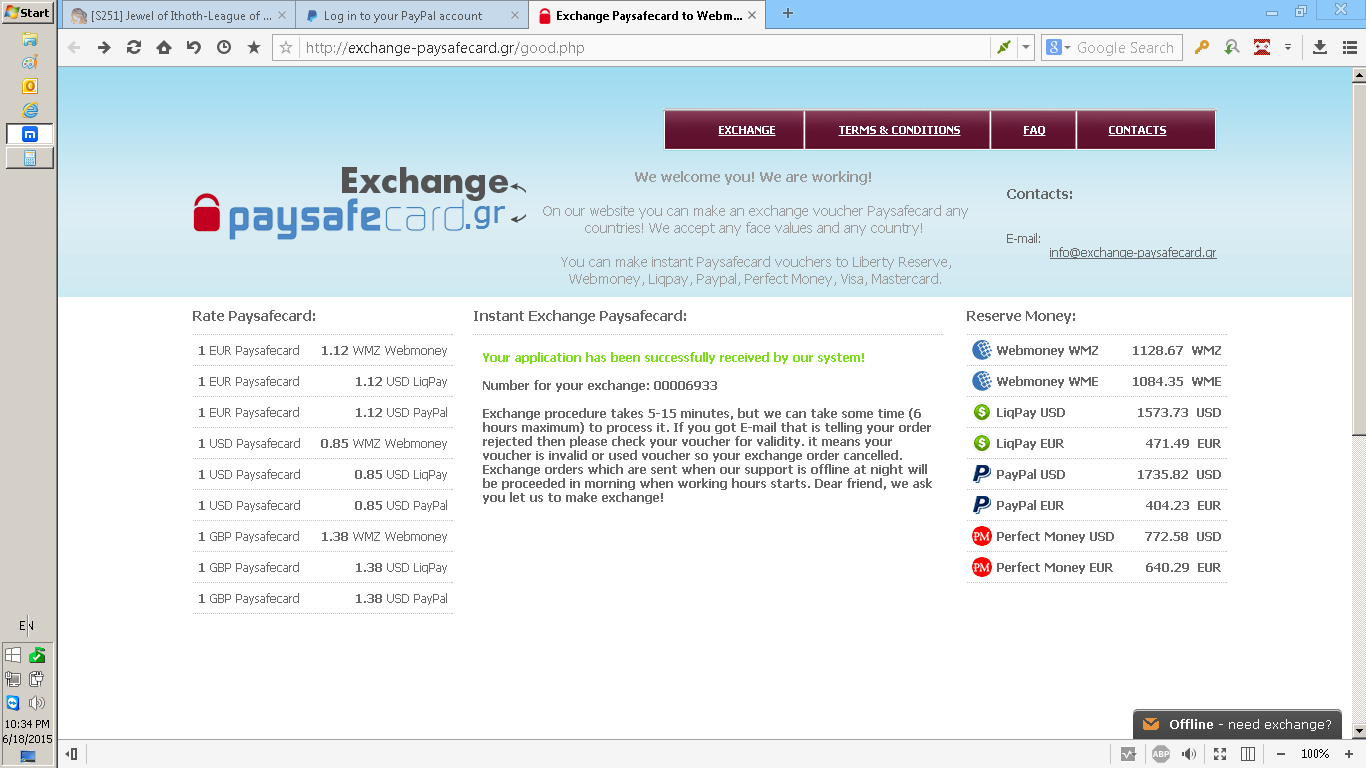This screenshot has width=1366, height=768.
Task: Open the TERMS & CONDITIONS menu item
Action: point(899,130)
